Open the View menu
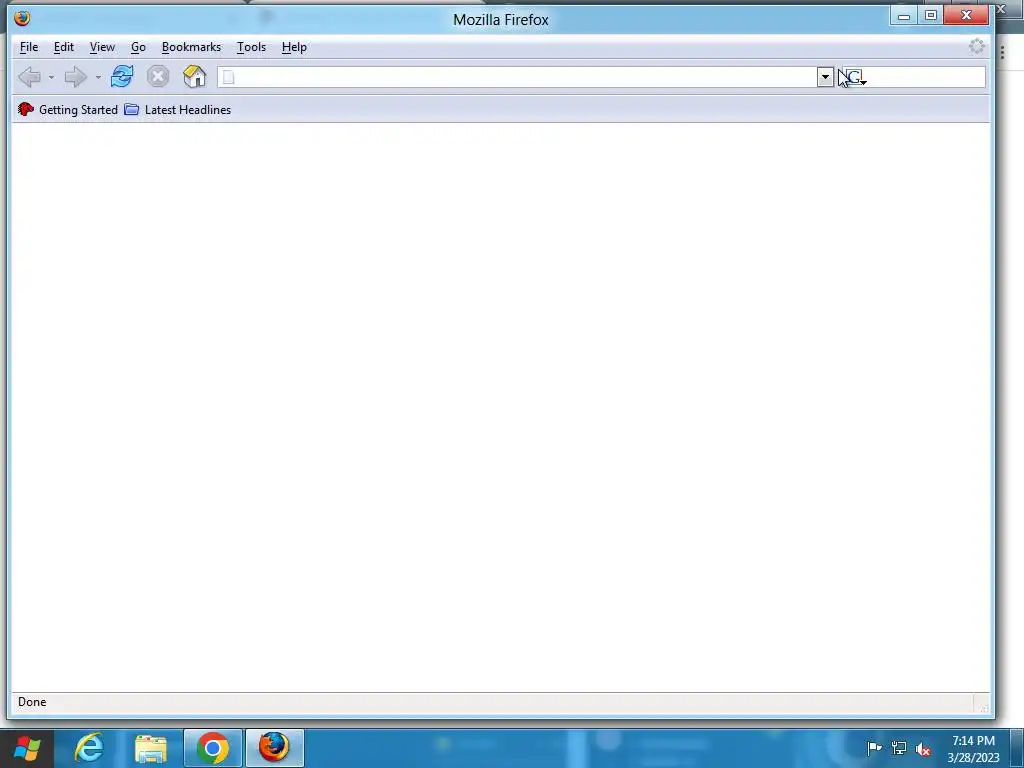 (x=102, y=47)
